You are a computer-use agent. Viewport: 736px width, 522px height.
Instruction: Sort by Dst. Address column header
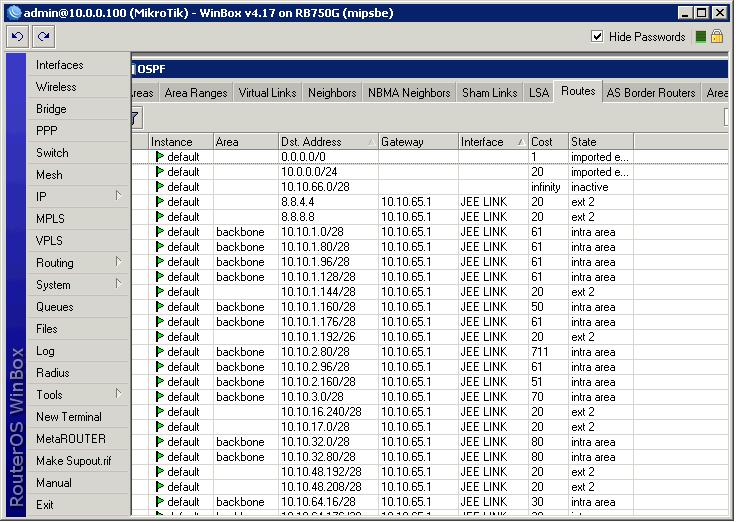(328, 142)
